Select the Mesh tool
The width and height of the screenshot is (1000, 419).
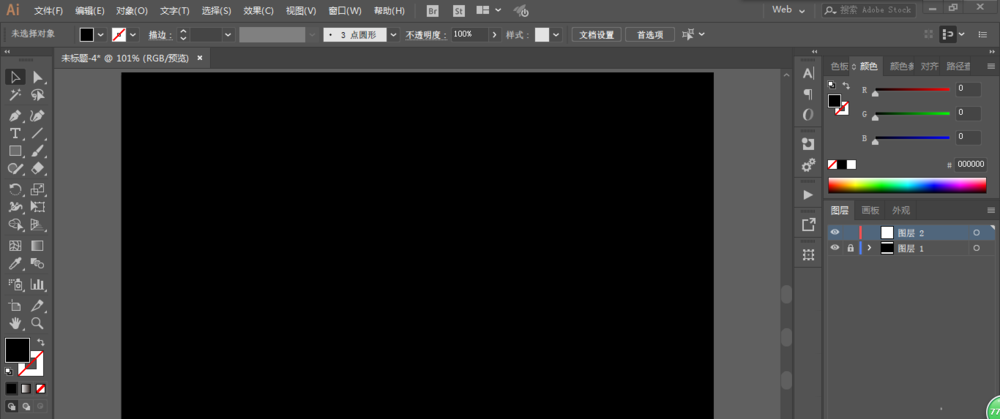point(15,246)
